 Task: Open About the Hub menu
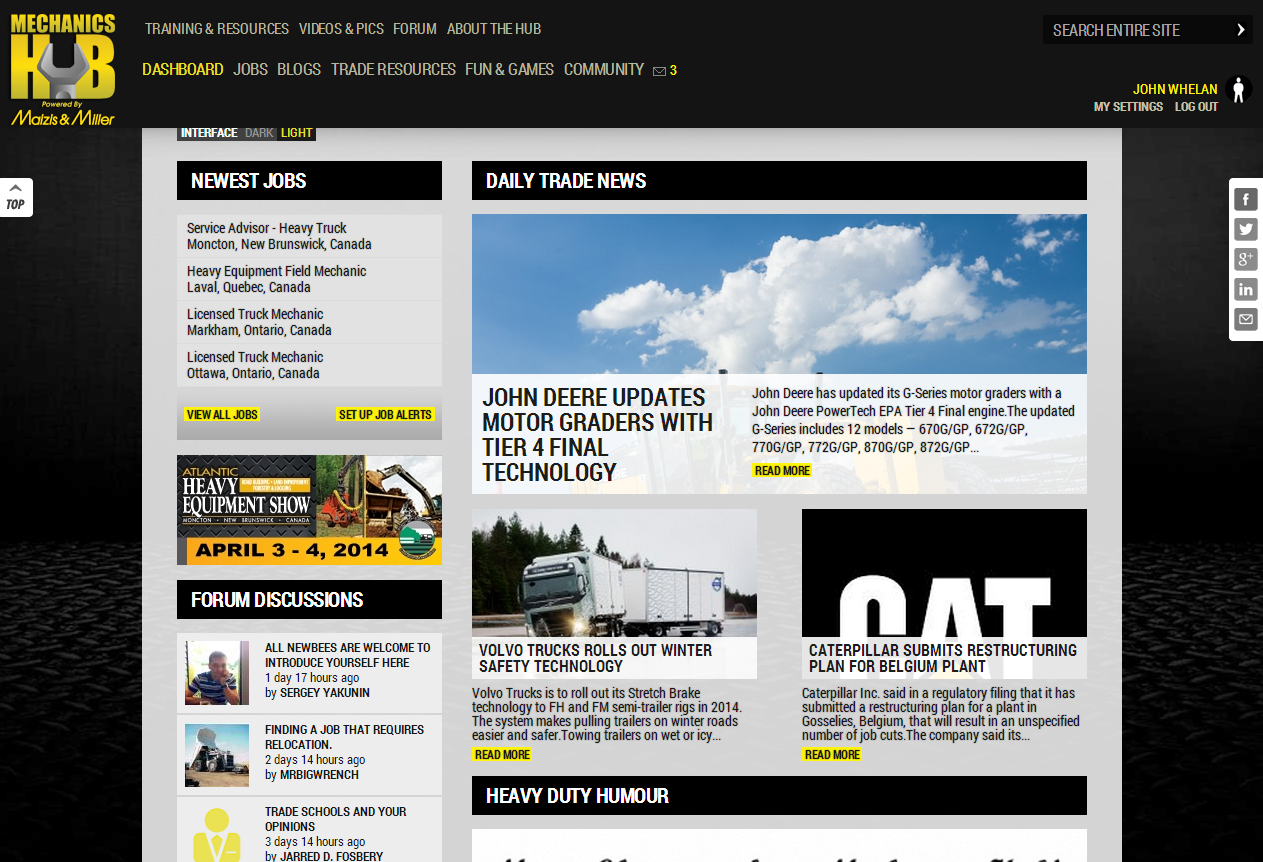click(494, 29)
